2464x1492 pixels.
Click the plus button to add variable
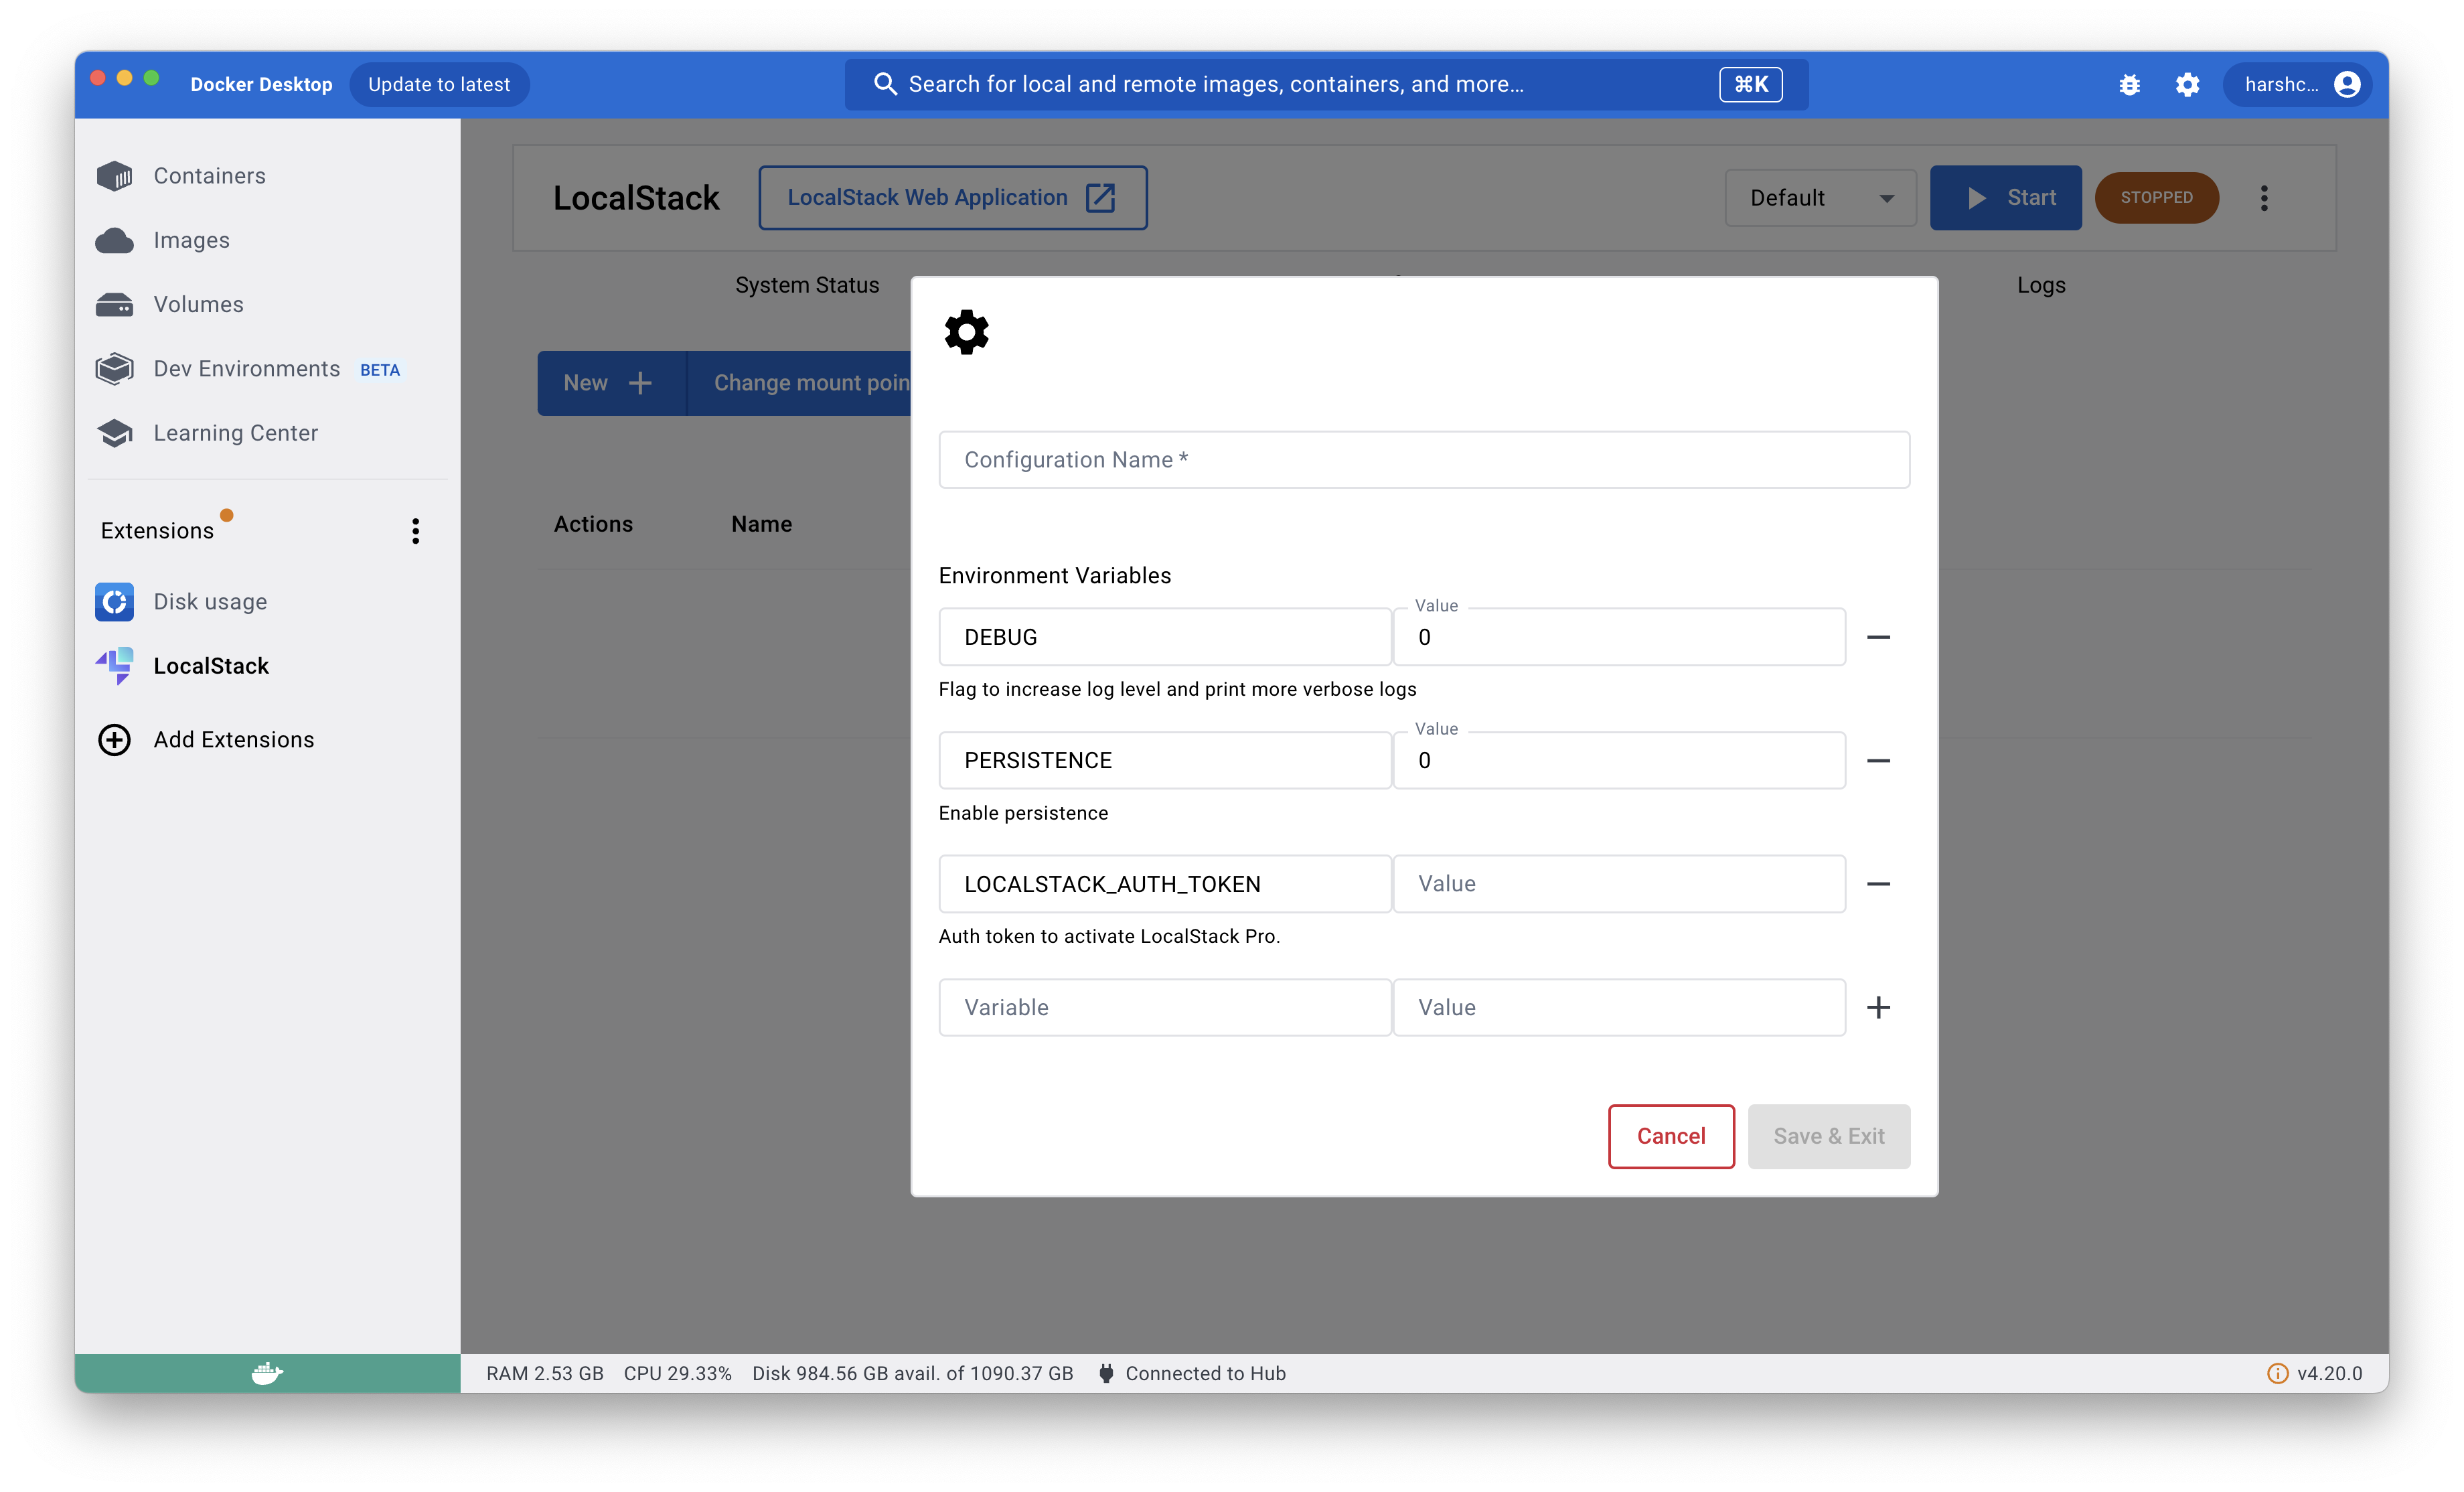(x=1879, y=1006)
